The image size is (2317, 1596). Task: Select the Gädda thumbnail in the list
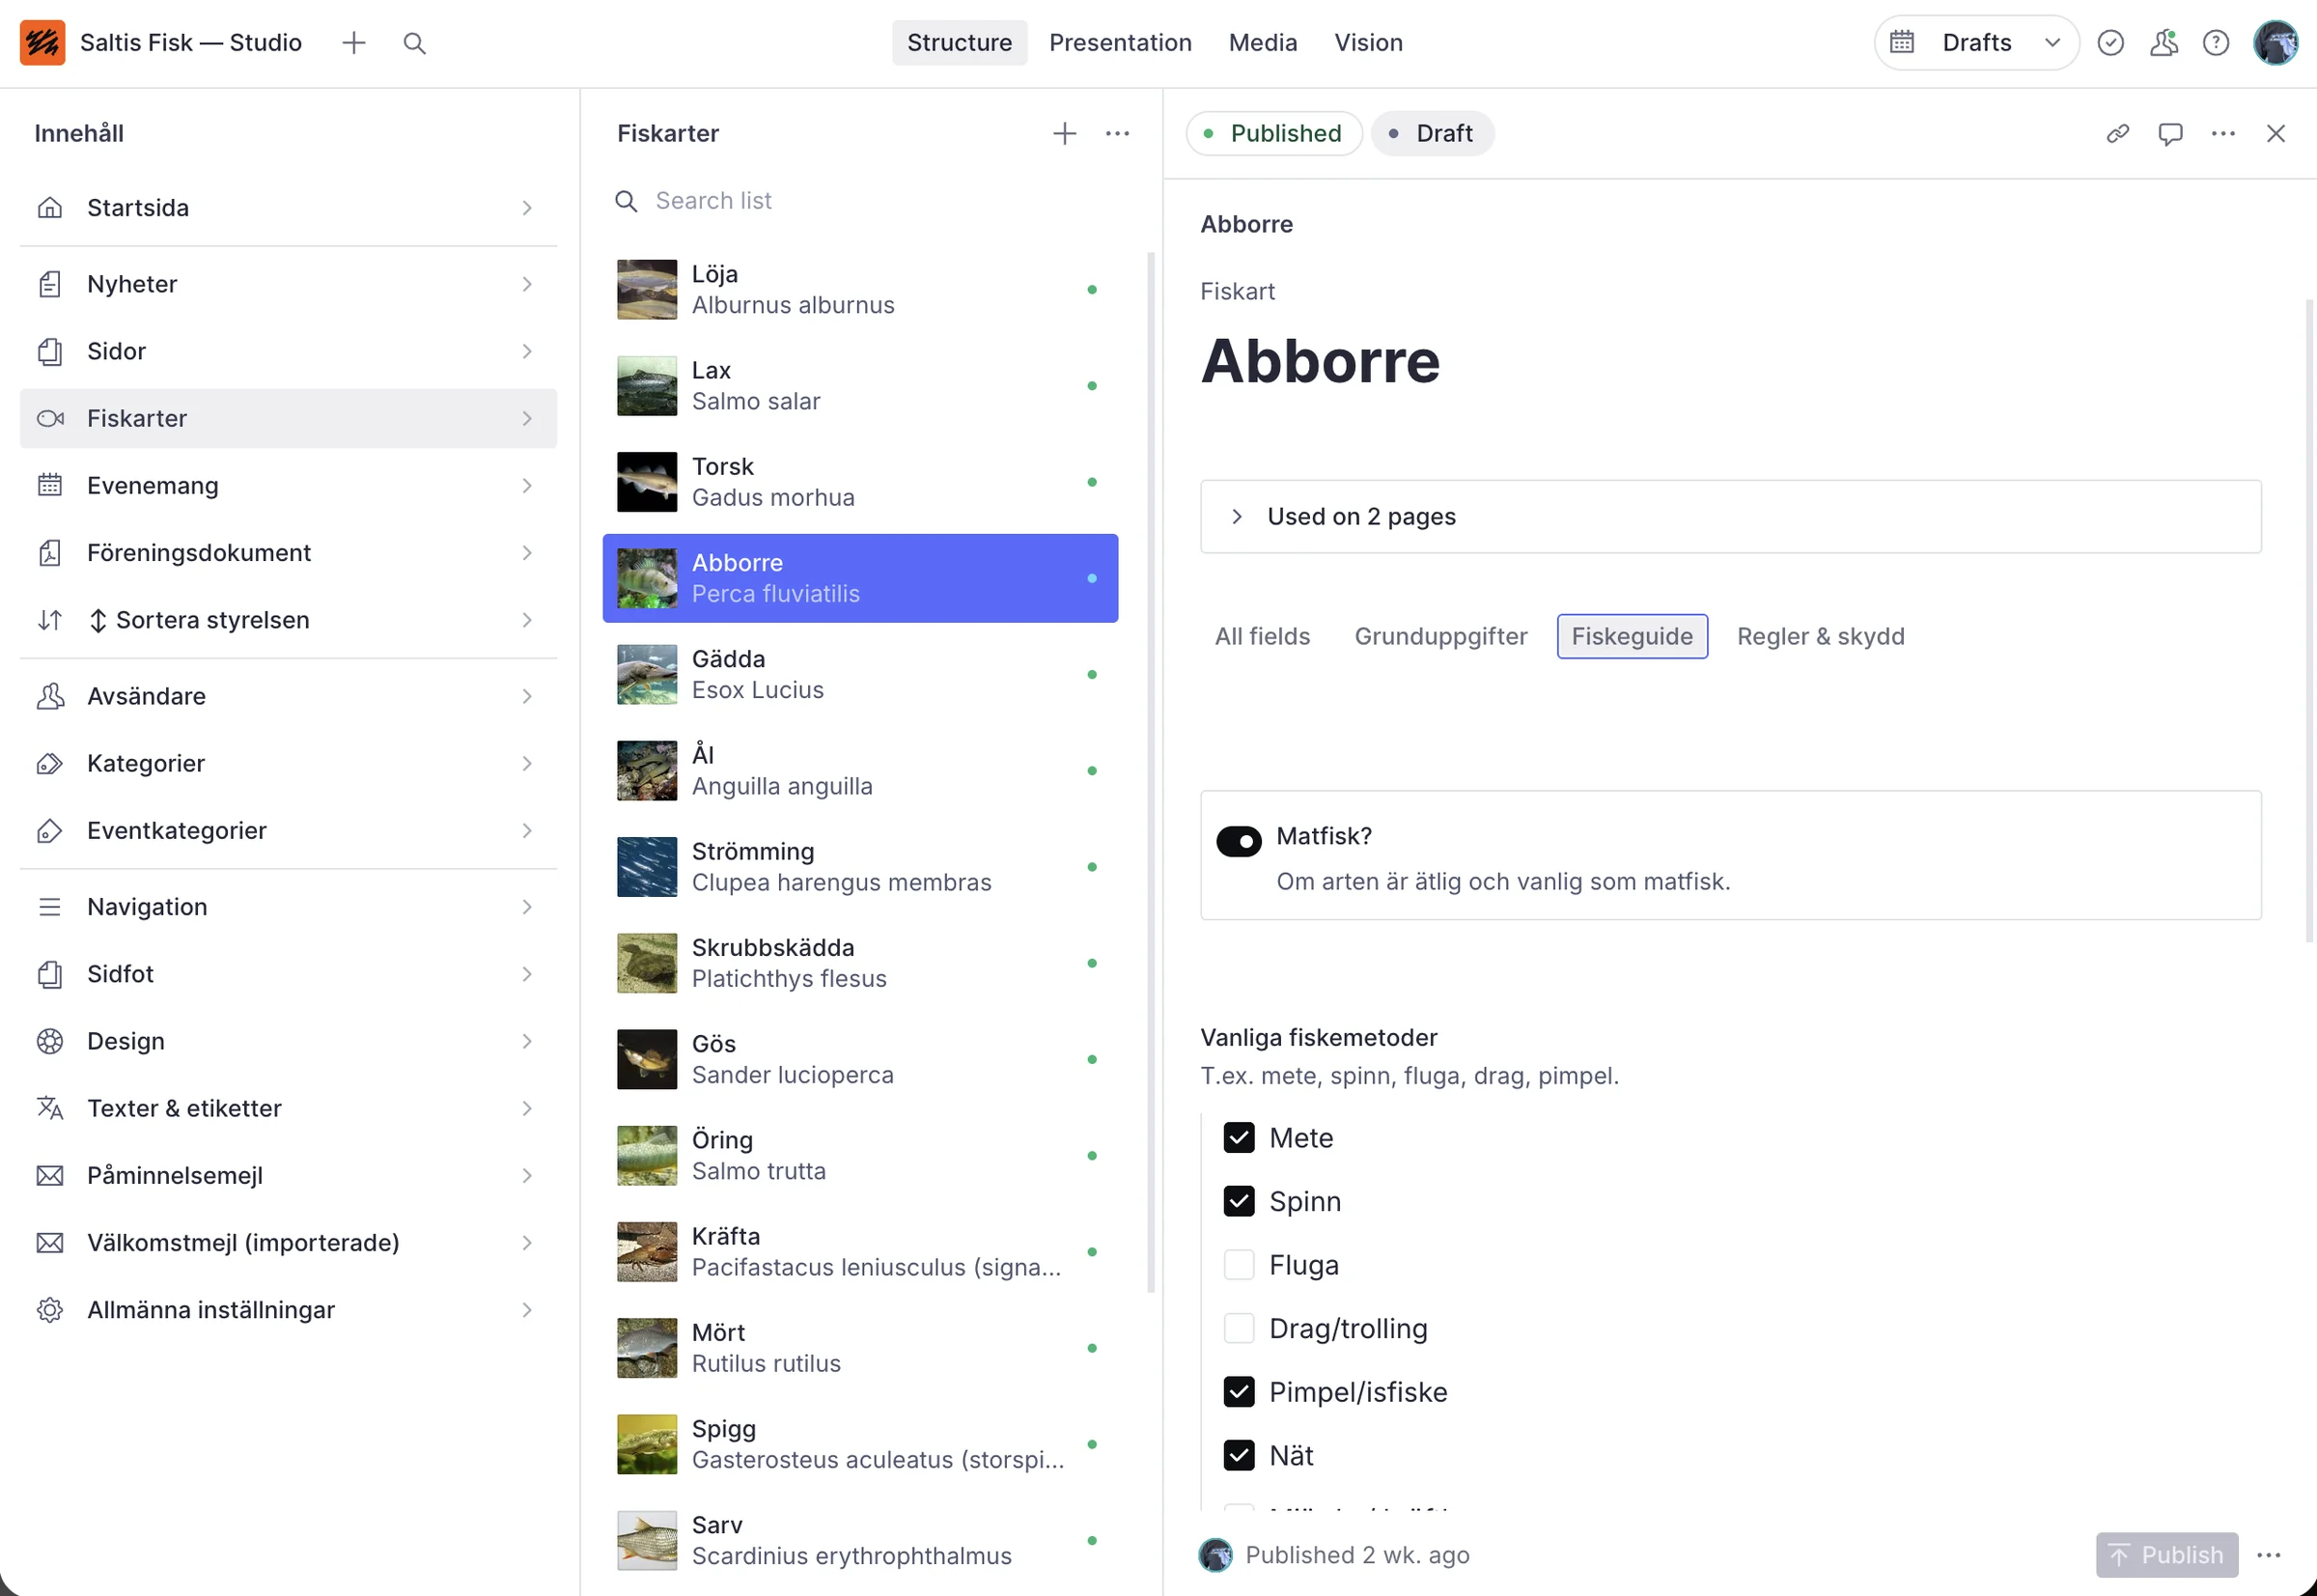pyautogui.click(x=646, y=675)
